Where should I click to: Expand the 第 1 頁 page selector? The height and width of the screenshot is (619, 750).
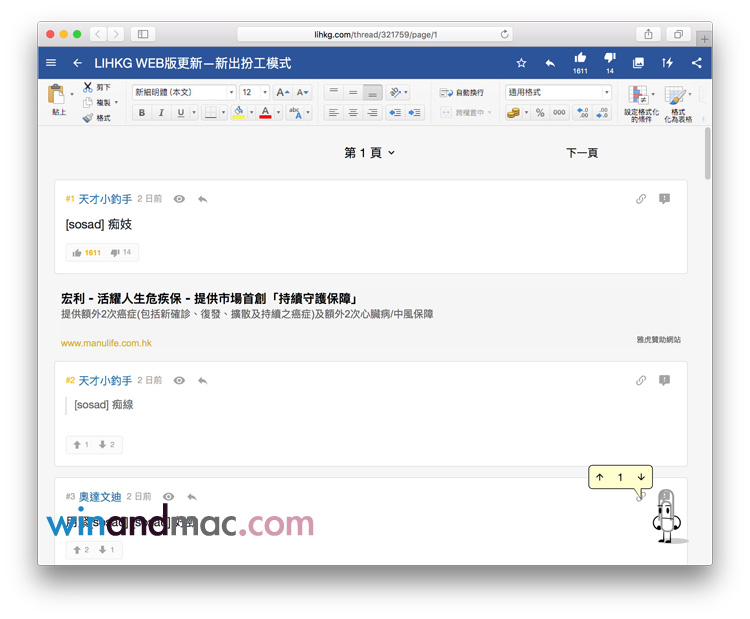tap(369, 153)
